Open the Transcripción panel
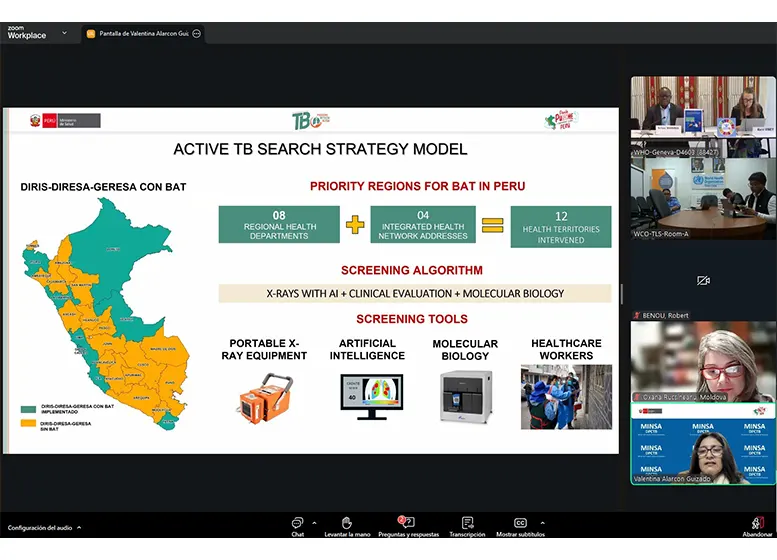This screenshot has height=560, width=777. tap(467, 525)
